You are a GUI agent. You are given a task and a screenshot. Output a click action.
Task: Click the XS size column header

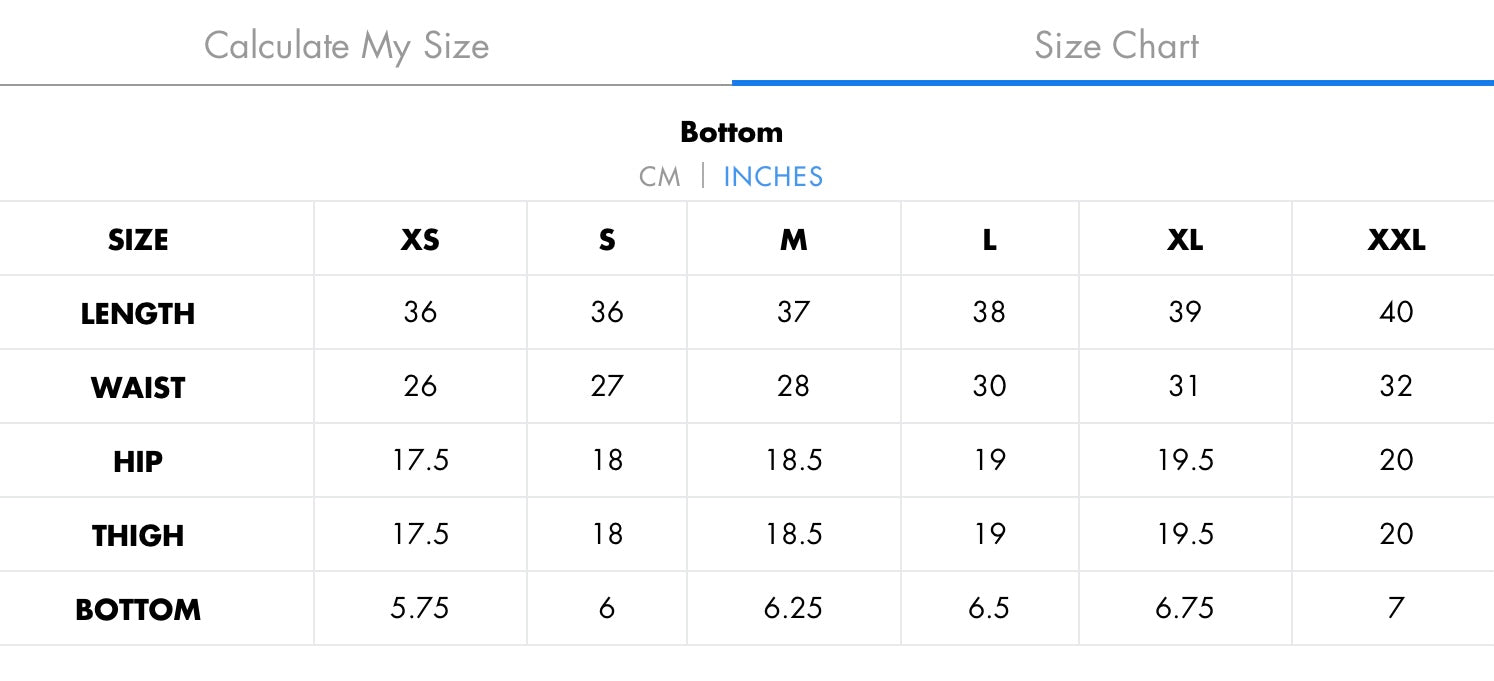coord(420,240)
